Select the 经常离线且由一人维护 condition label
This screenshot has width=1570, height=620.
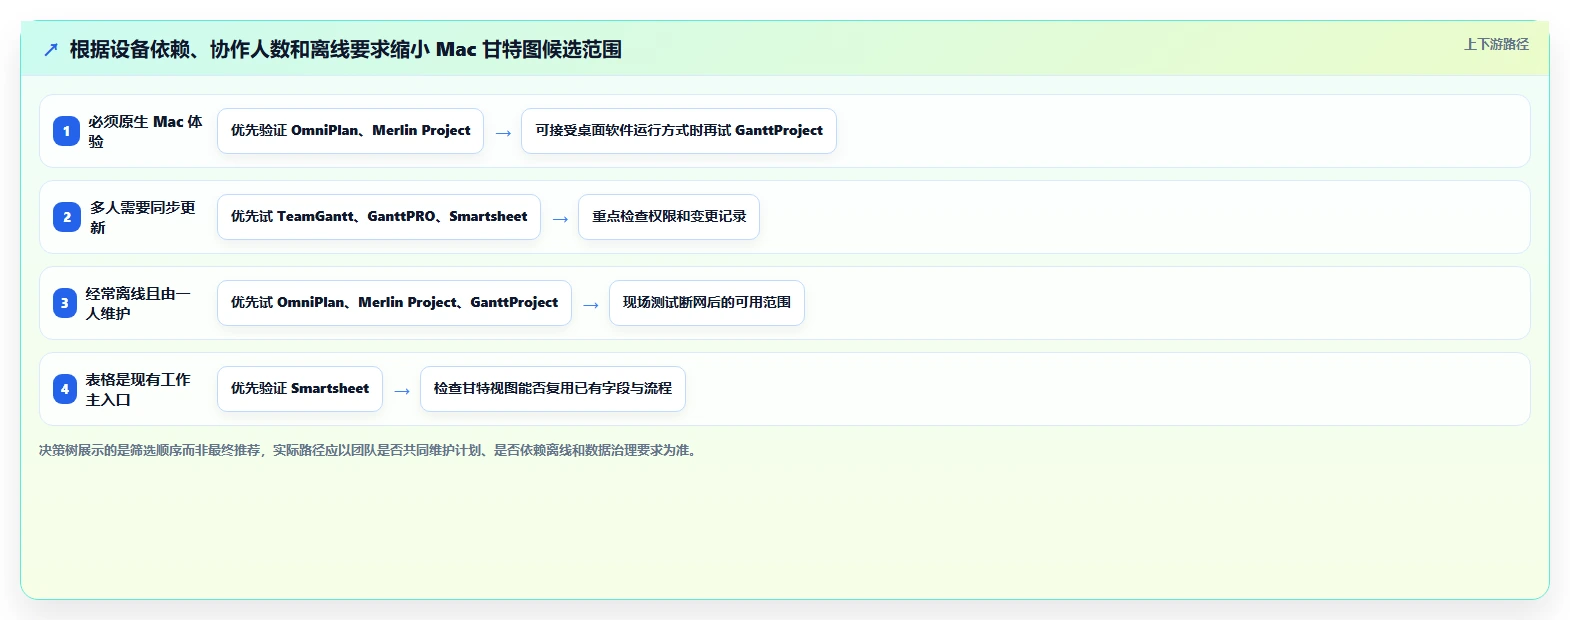tap(138, 303)
